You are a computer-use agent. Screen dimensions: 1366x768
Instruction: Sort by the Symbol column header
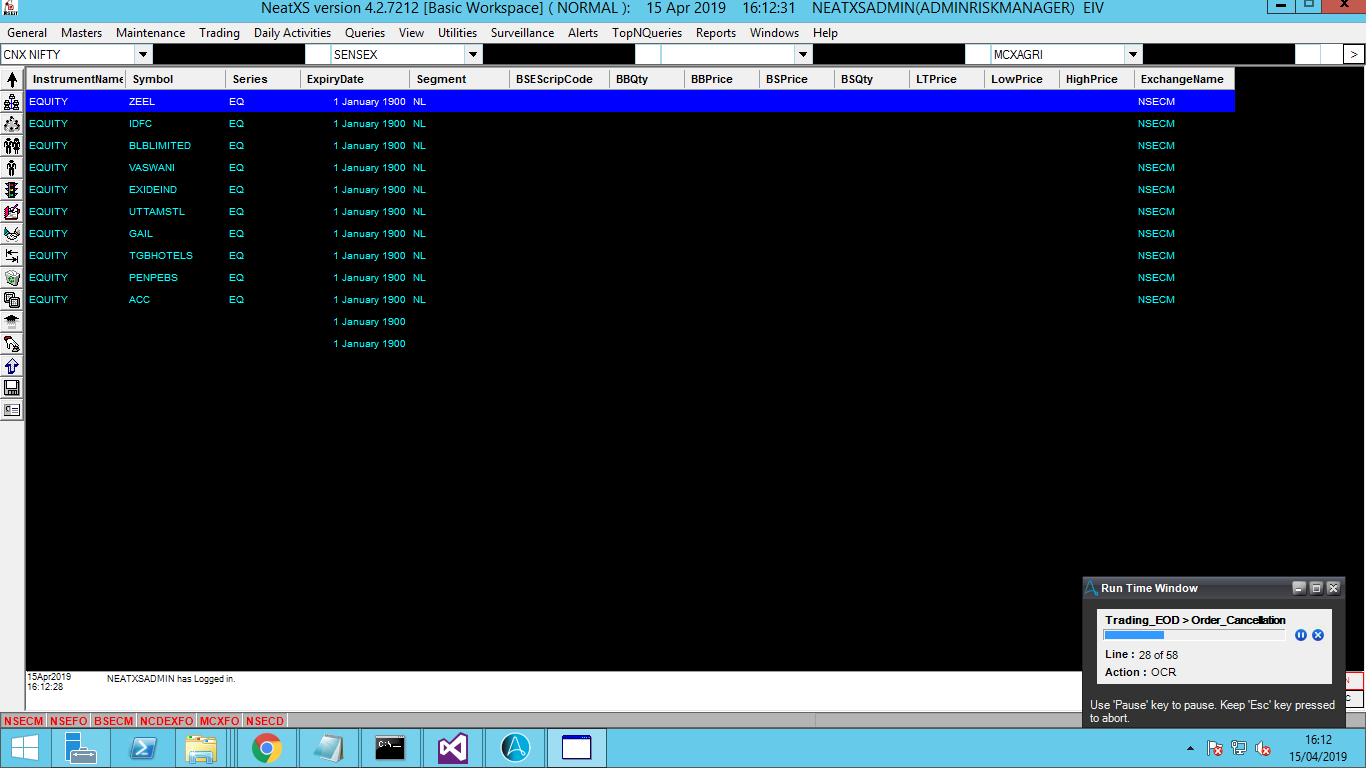pyautogui.click(x=175, y=79)
